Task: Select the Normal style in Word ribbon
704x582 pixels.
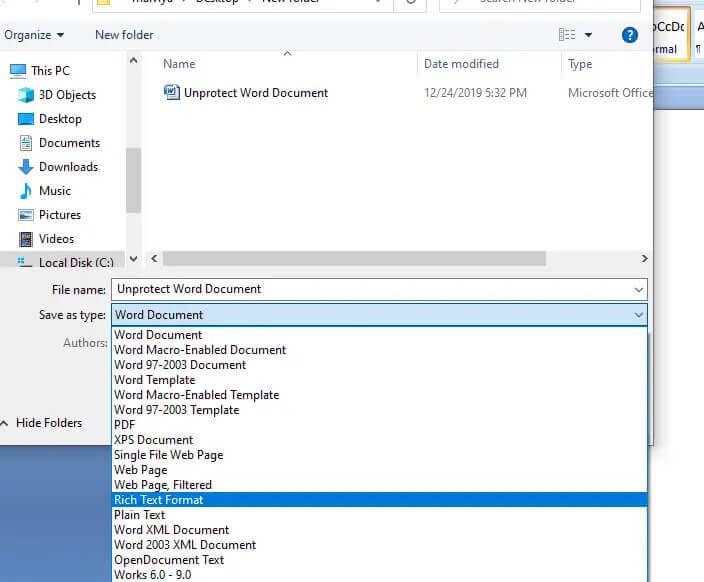Action: pyautogui.click(x=670, y=35)
